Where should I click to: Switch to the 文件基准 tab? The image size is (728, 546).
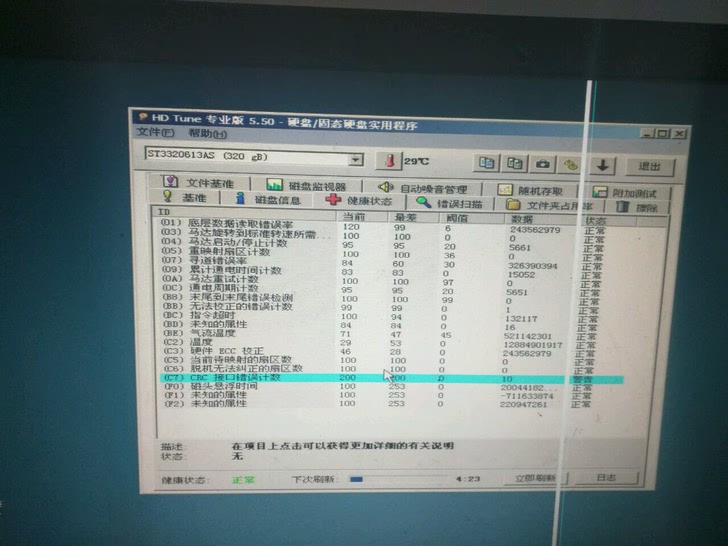[x=199, y=182]
